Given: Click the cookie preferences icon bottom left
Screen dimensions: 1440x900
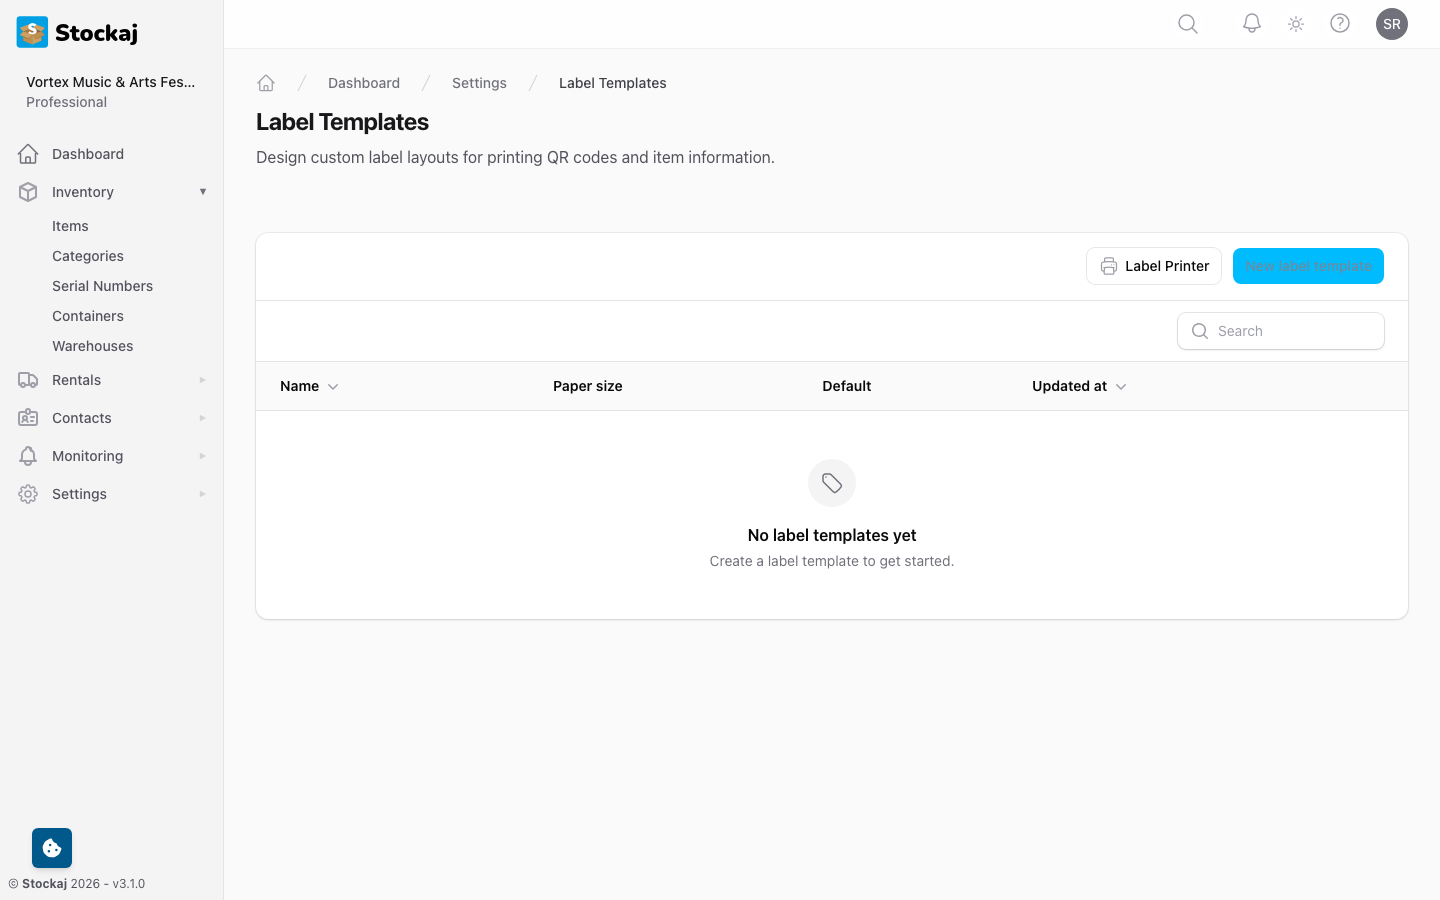Looking at the screenshot, I should click(x=51, y=847).
